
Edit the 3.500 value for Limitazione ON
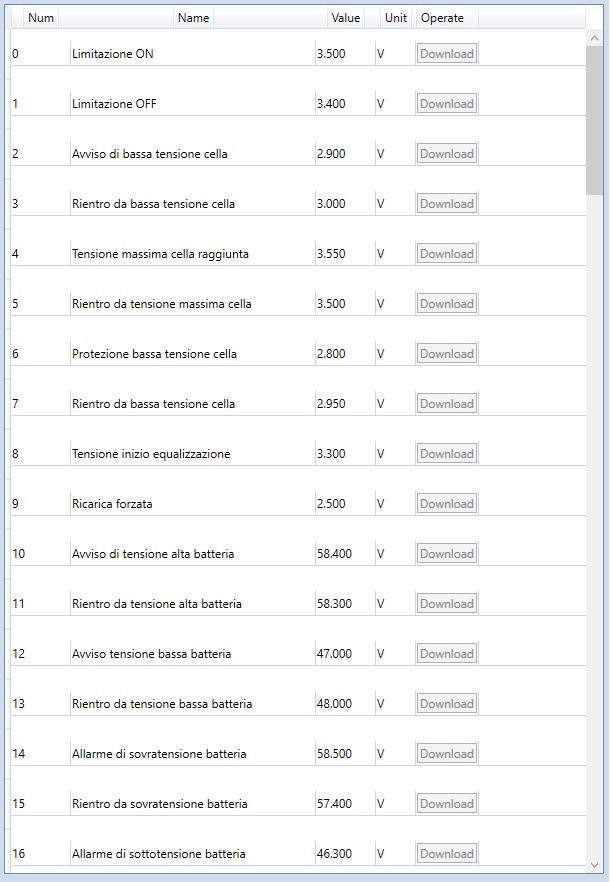click(331, 54)
